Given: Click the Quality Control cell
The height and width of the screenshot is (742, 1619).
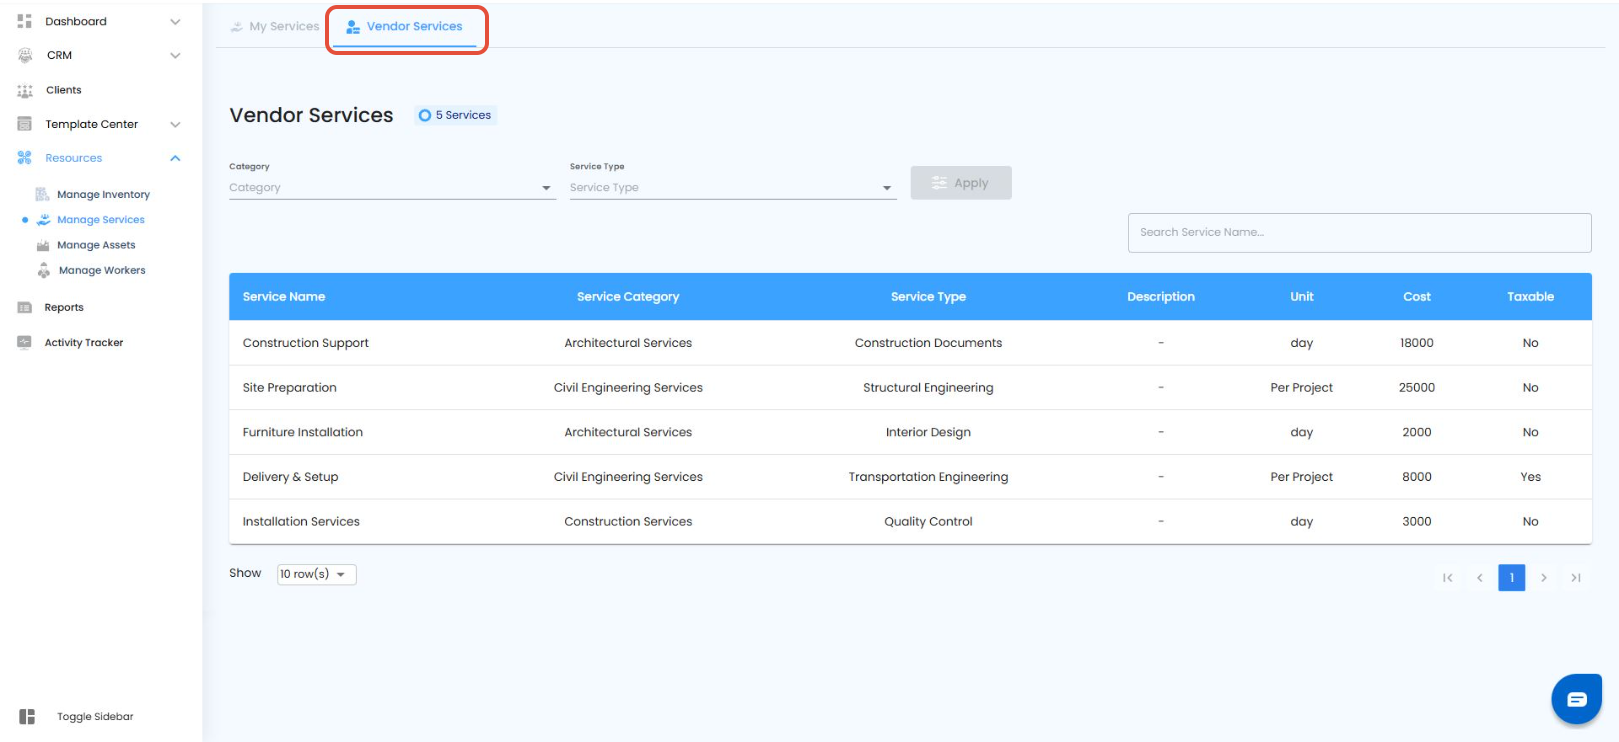Looking at the screenshot, I should pyautogui.click(x=928, y=522).
